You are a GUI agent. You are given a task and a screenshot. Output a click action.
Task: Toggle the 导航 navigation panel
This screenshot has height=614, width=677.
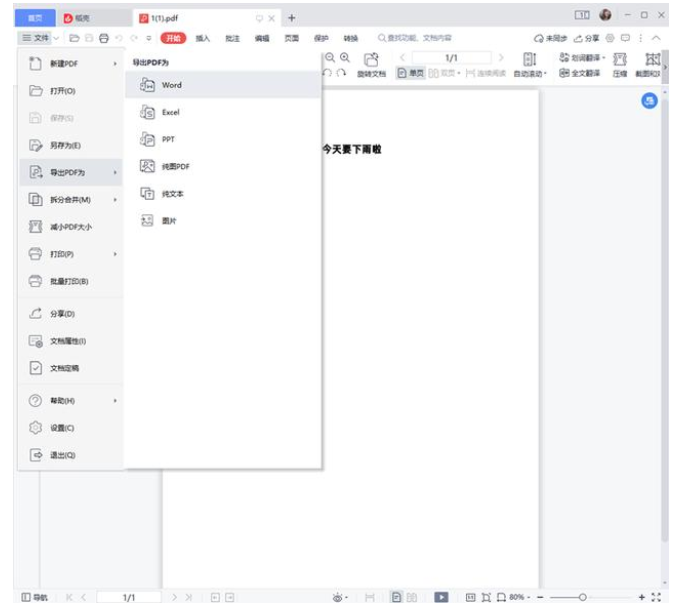click(x=34, y=598)
